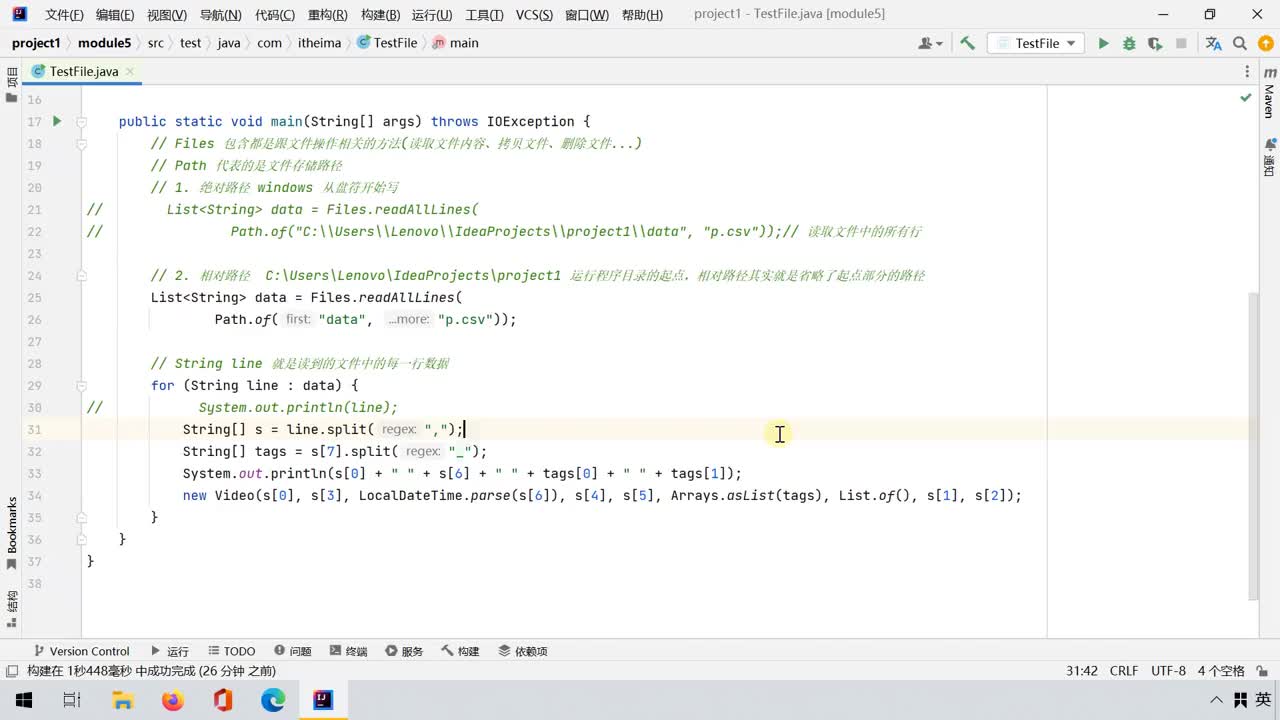Close the TestFile.java editor tab
The image size is (1280, 720).
click(x=130, y=71)
